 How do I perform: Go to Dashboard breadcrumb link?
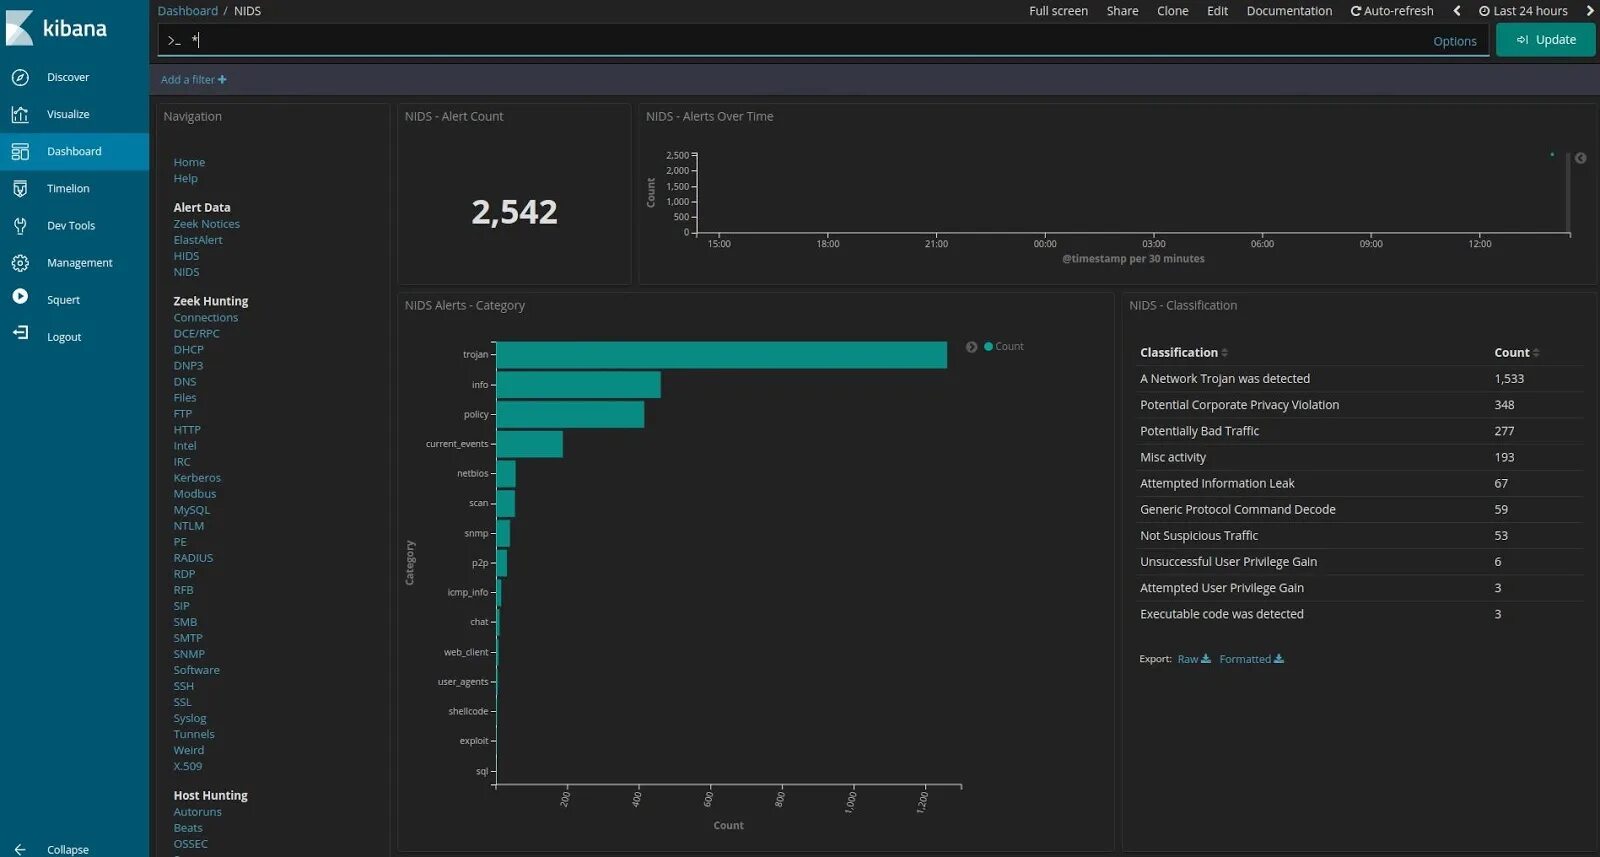click(x=187, y=11)
